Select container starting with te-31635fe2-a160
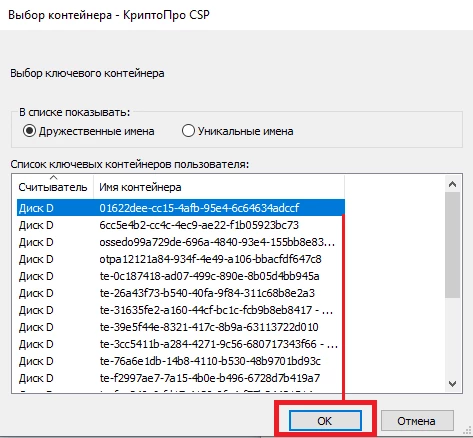 [181, 310]
